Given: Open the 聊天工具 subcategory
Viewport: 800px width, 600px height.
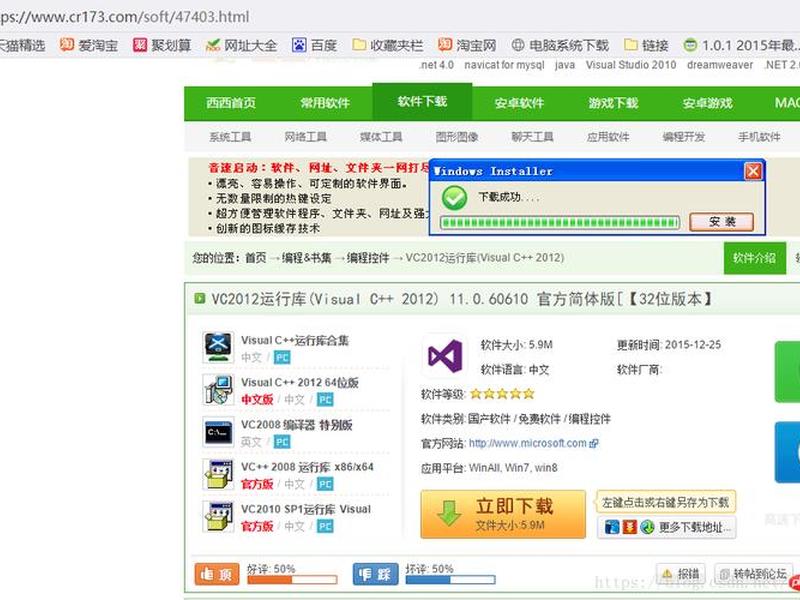Looking at the screenshot, I should click(532, 137).
